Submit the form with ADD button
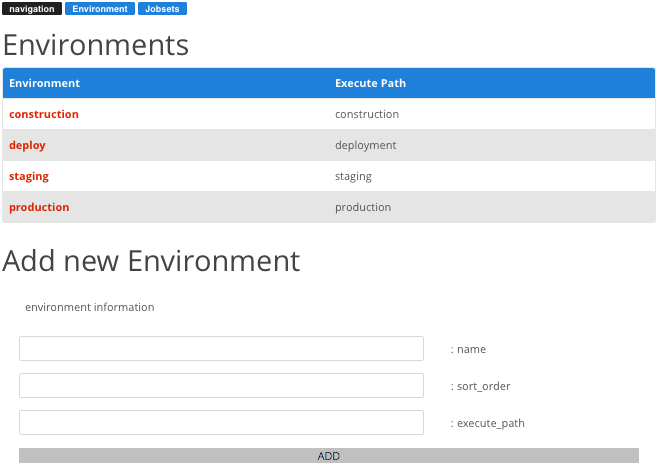The width and height of the screenshot is (659, 472). (329, 456)
